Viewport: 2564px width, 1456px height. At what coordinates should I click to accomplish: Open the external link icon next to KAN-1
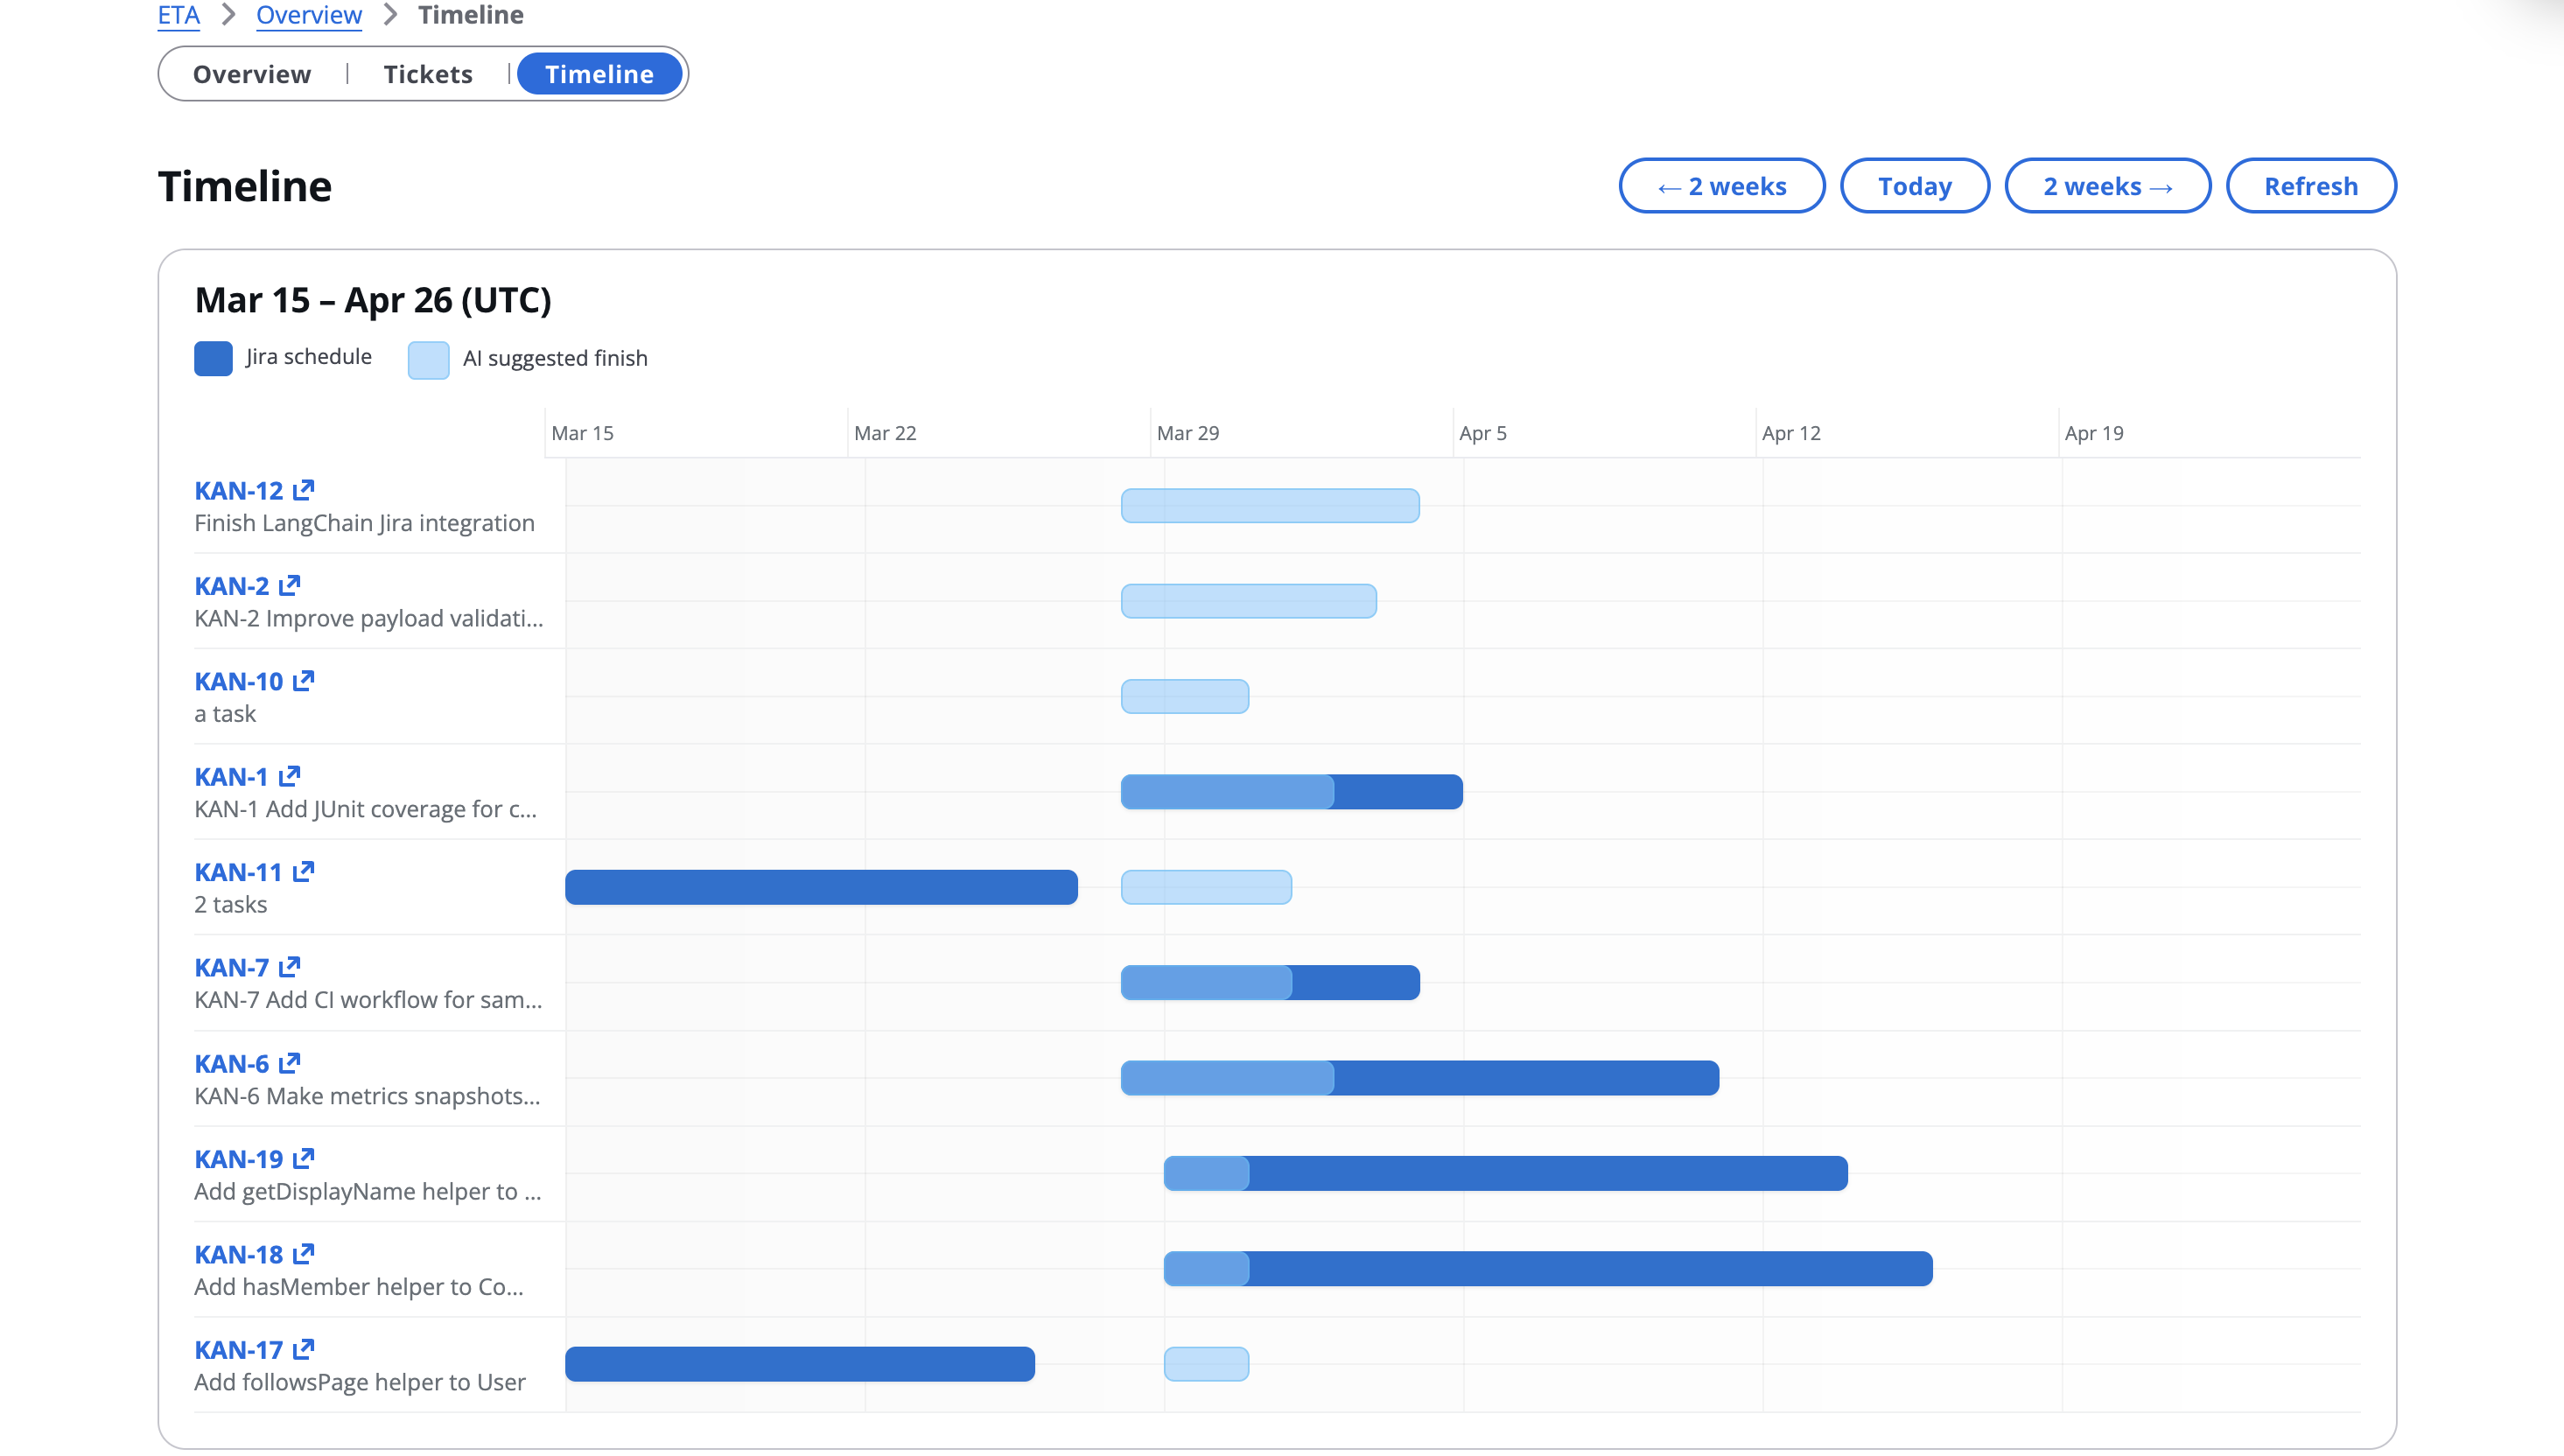289,776
